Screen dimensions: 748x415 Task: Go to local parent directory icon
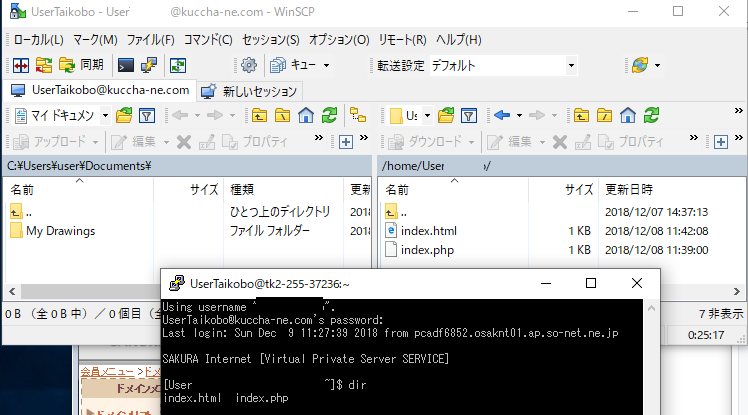tap(260, 115)
